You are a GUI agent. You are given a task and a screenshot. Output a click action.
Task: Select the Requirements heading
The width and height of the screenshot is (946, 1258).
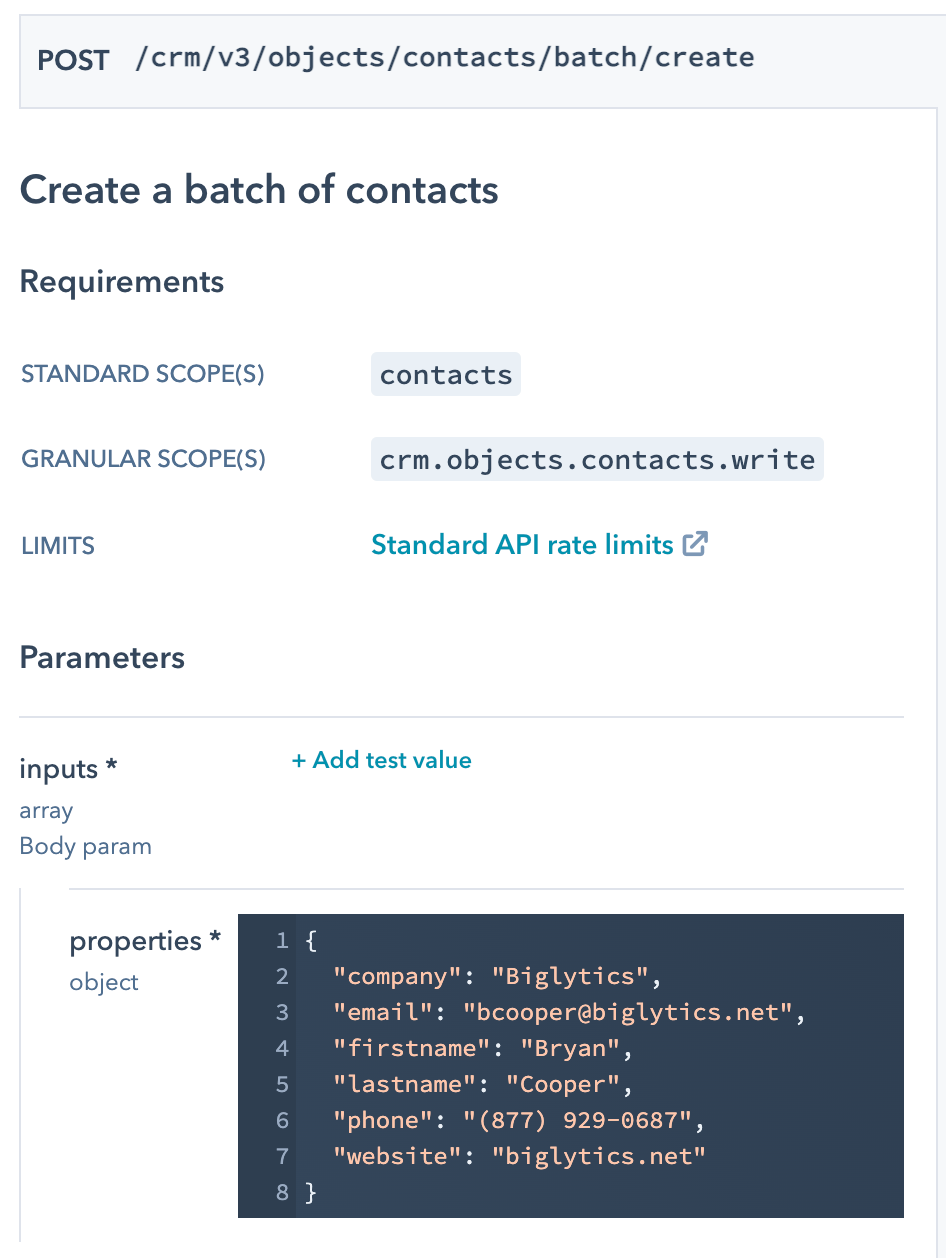[x=121, y=281]
